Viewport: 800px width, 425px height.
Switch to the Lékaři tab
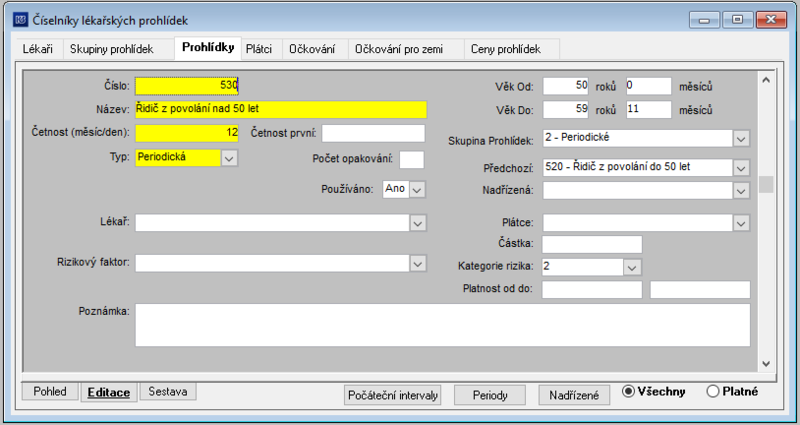pos(38,49)
